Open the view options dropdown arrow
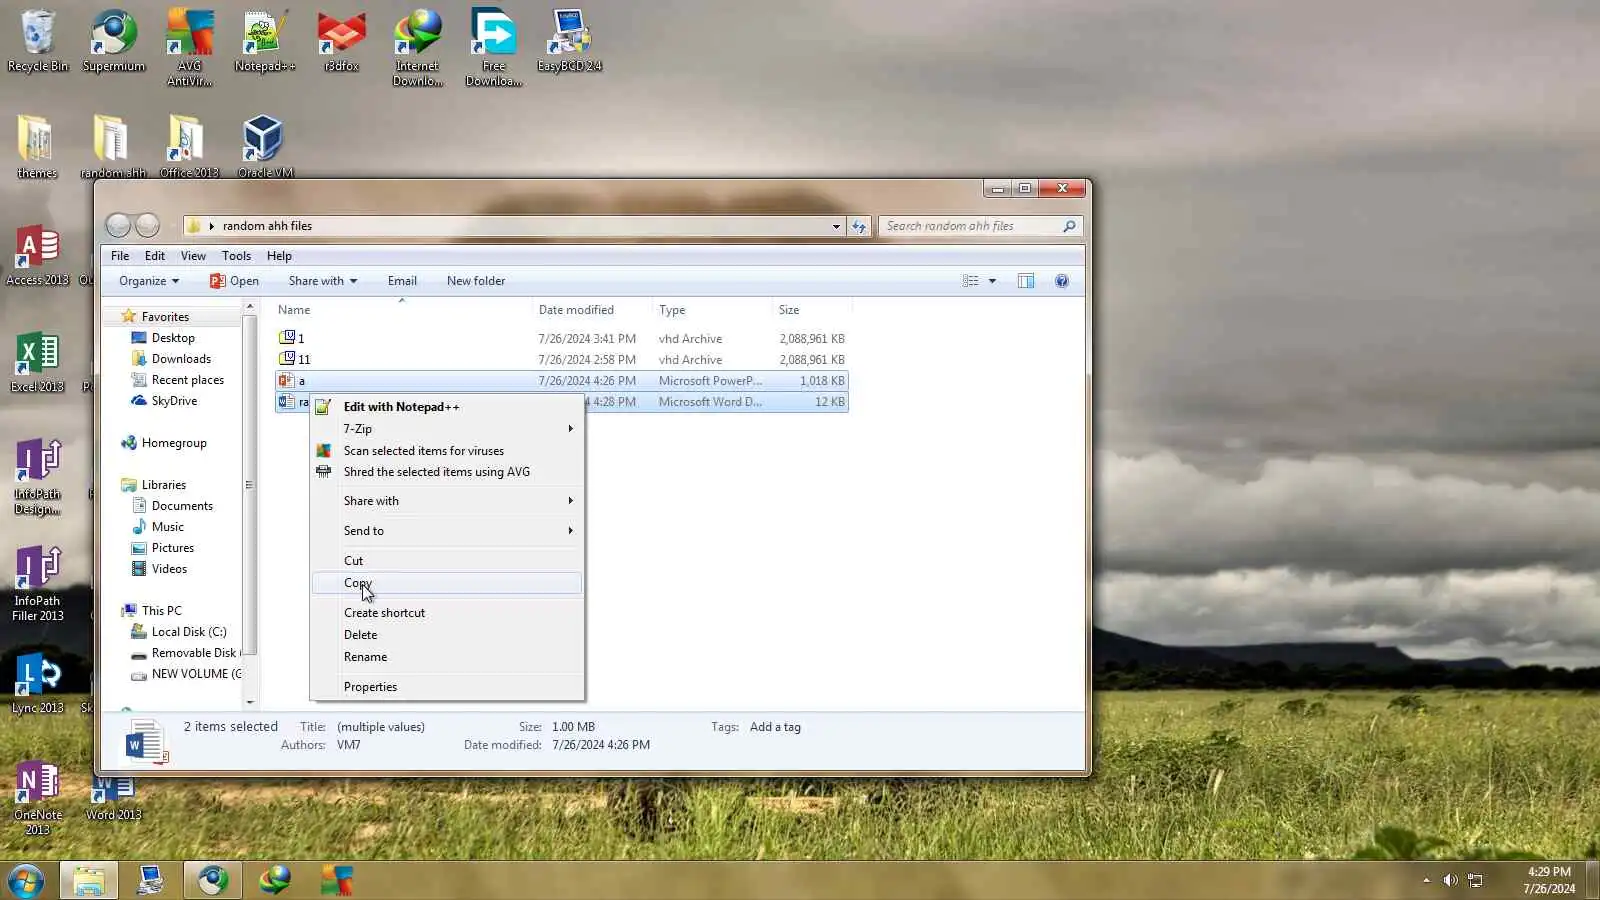The height and width of the screenshot is (900, 1600). coord(992,281)
